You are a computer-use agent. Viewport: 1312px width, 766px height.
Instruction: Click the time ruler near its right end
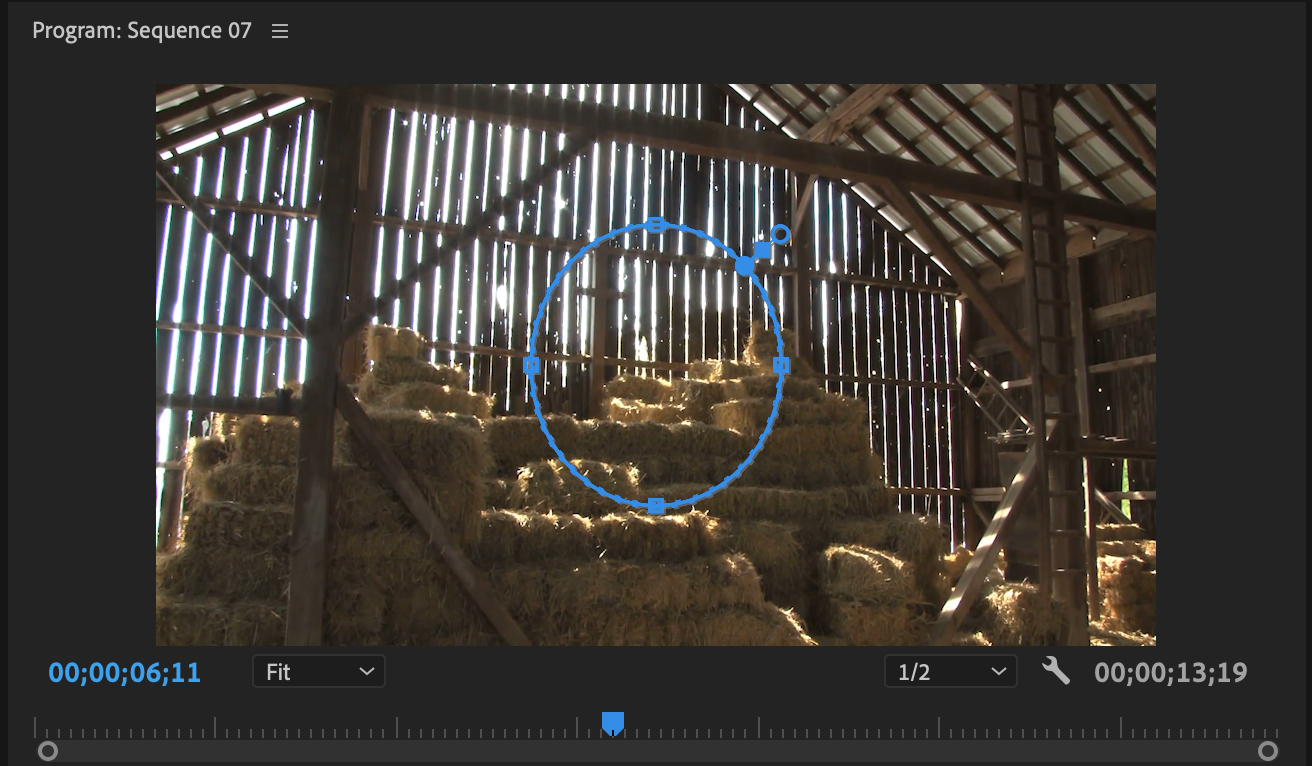pyautogui.click(x=1240, y=728)
